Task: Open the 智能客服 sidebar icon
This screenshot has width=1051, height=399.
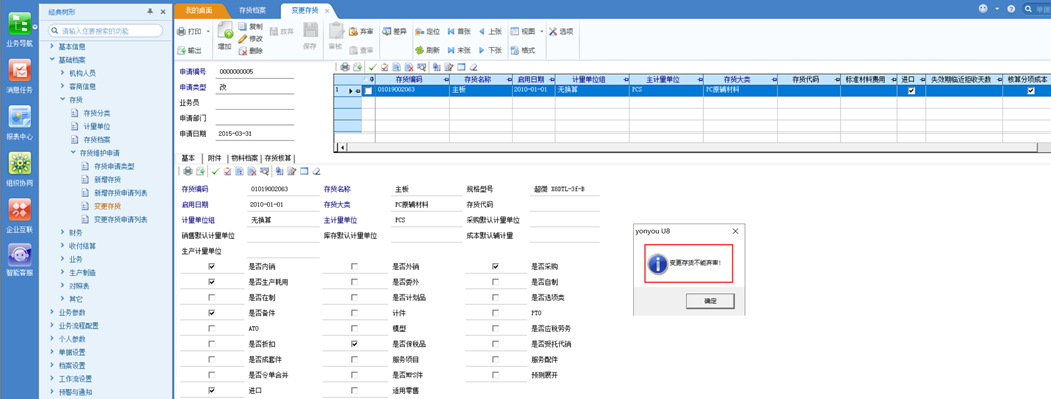Action: click(x=19, y=255)
